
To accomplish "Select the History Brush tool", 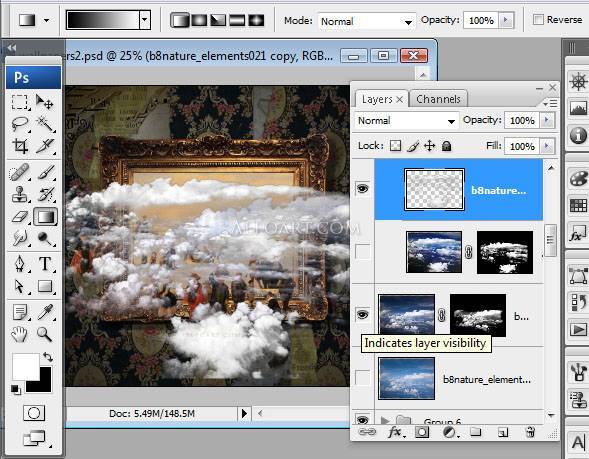I will tap(46, 195).
